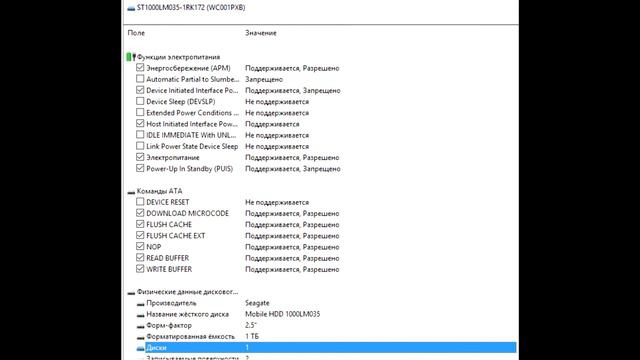
Task: Toggle the NOP command checkbox
Action: 140,246
